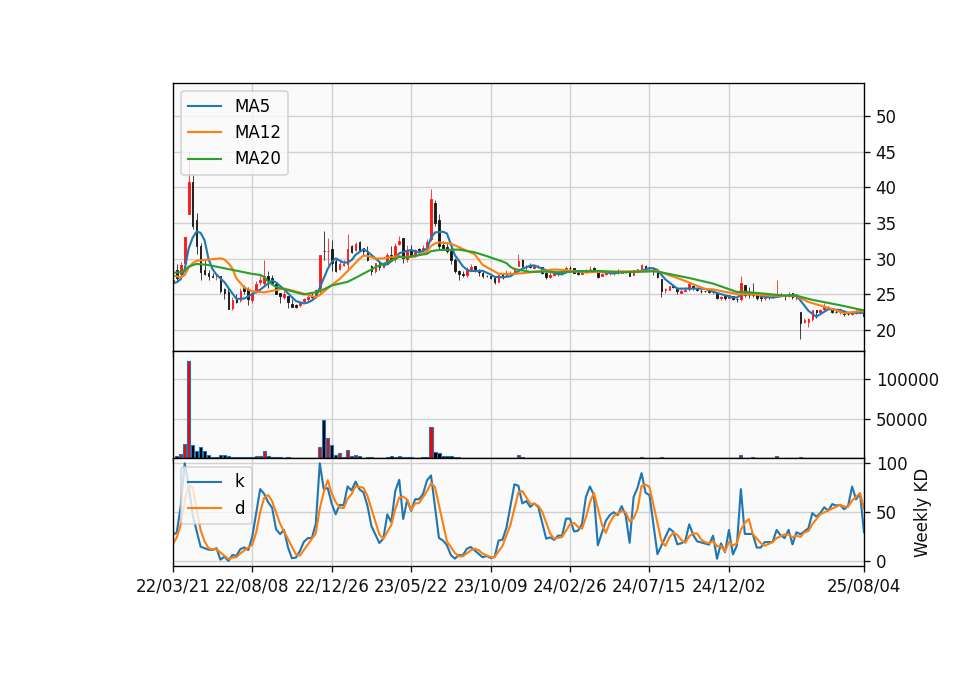Click volume axis value 100000
960x690 pixels.
coord(907,380)
